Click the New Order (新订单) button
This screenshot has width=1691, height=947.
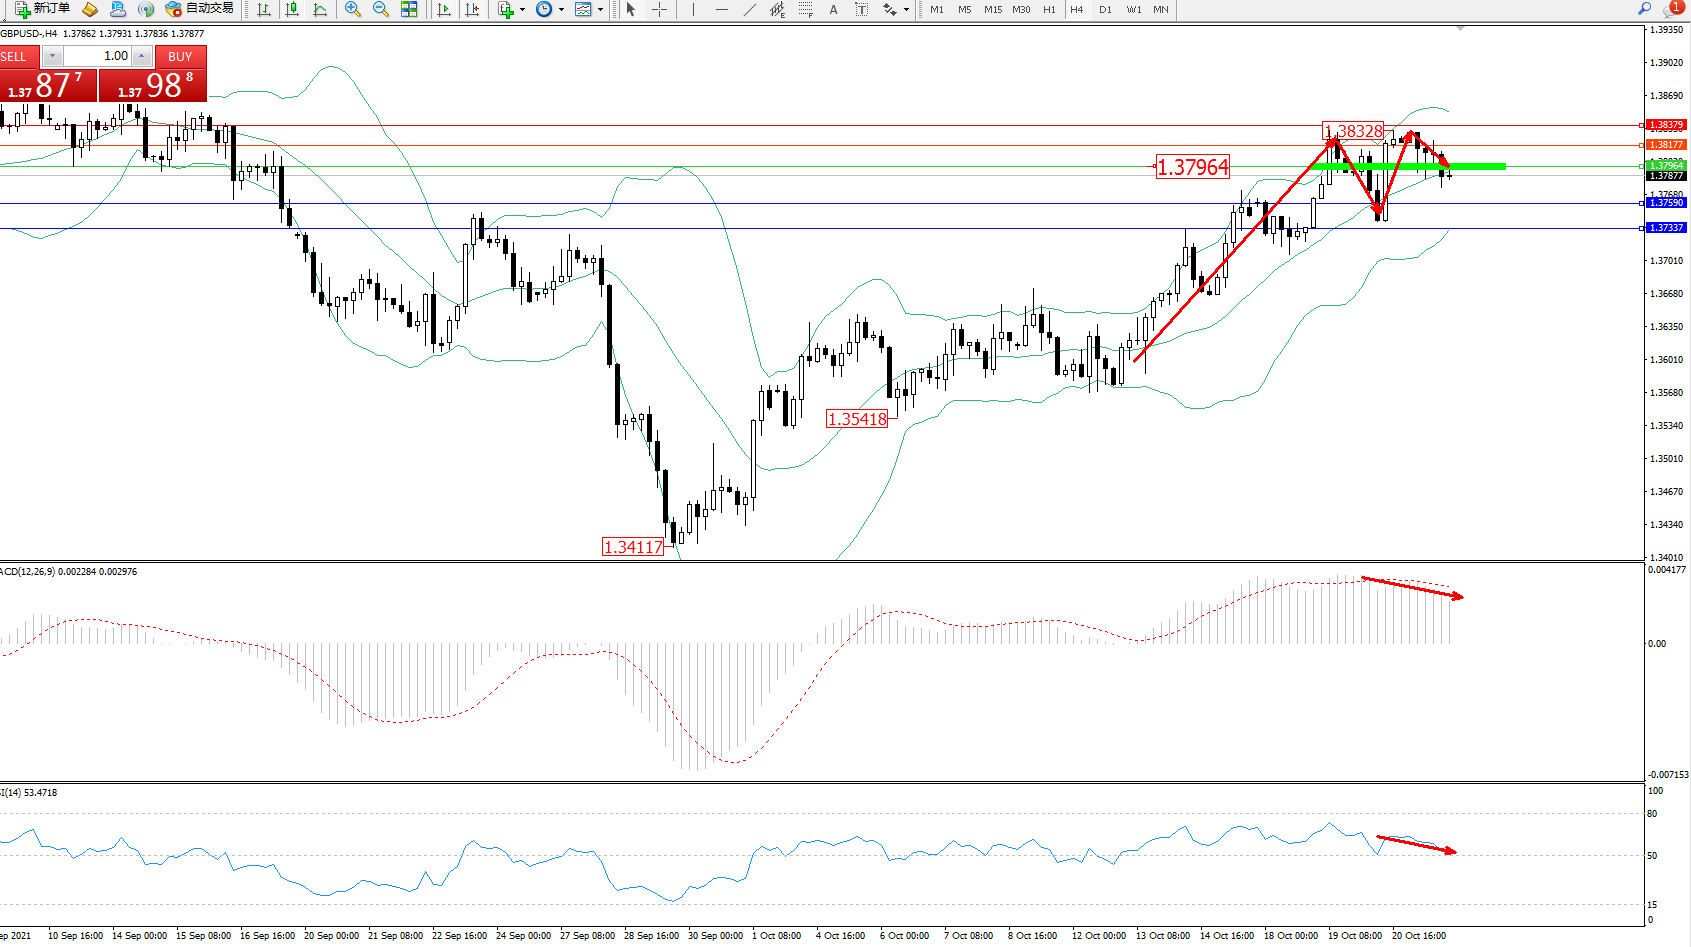click(42, 9)
